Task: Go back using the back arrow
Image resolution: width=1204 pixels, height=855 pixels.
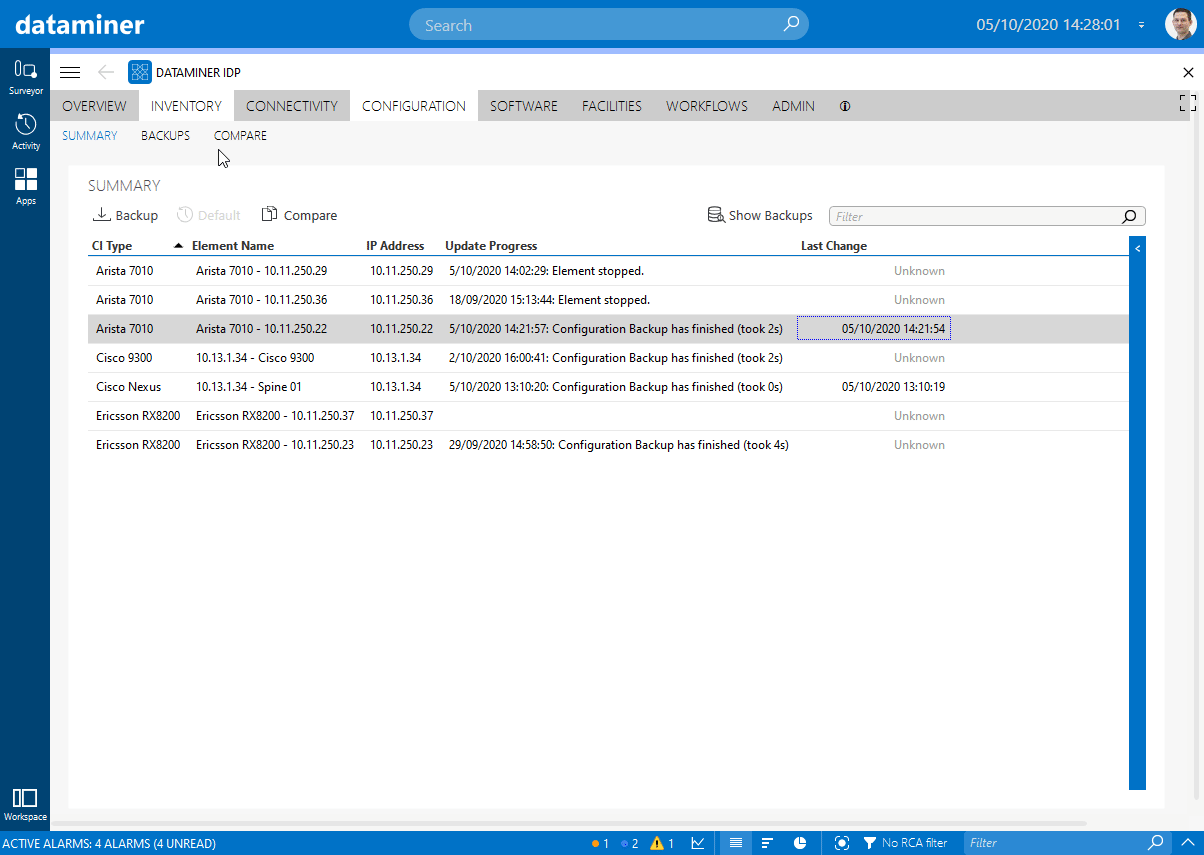Action: point(106,72)
